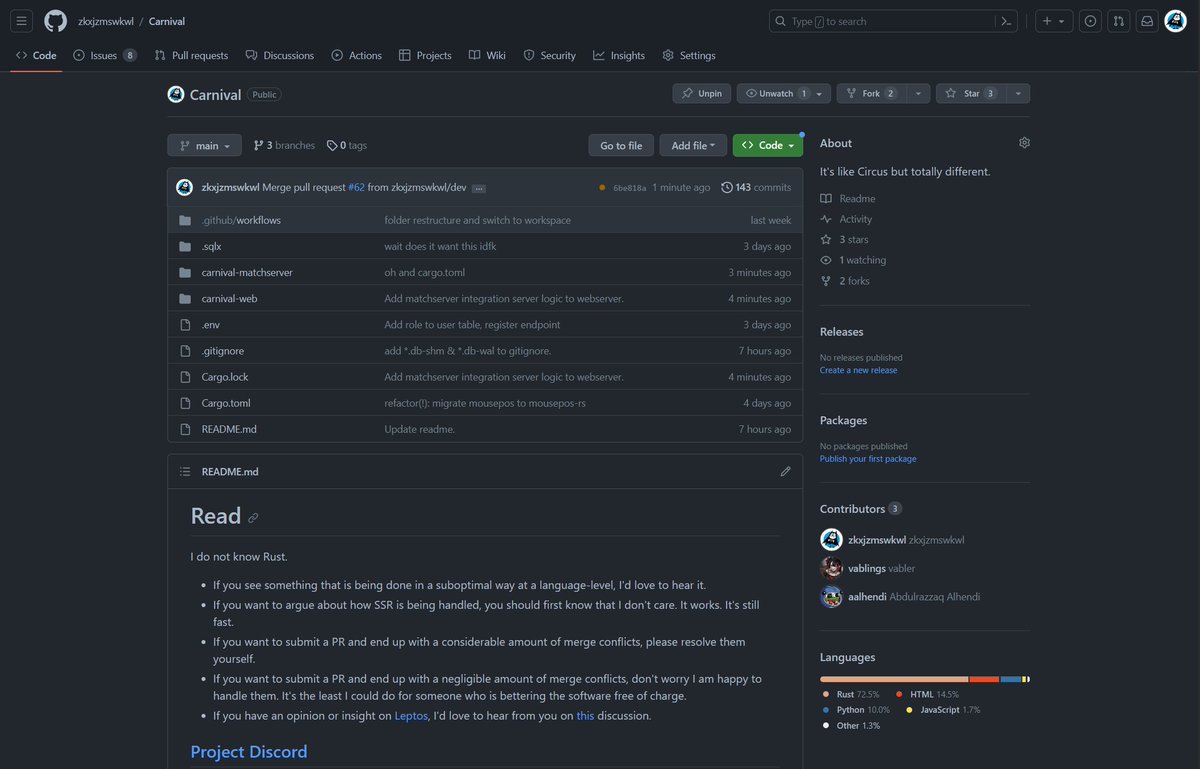1200x769 pixels.
Task: Open the carnival-matchserver folder
Action: click(x=247, y=272)
